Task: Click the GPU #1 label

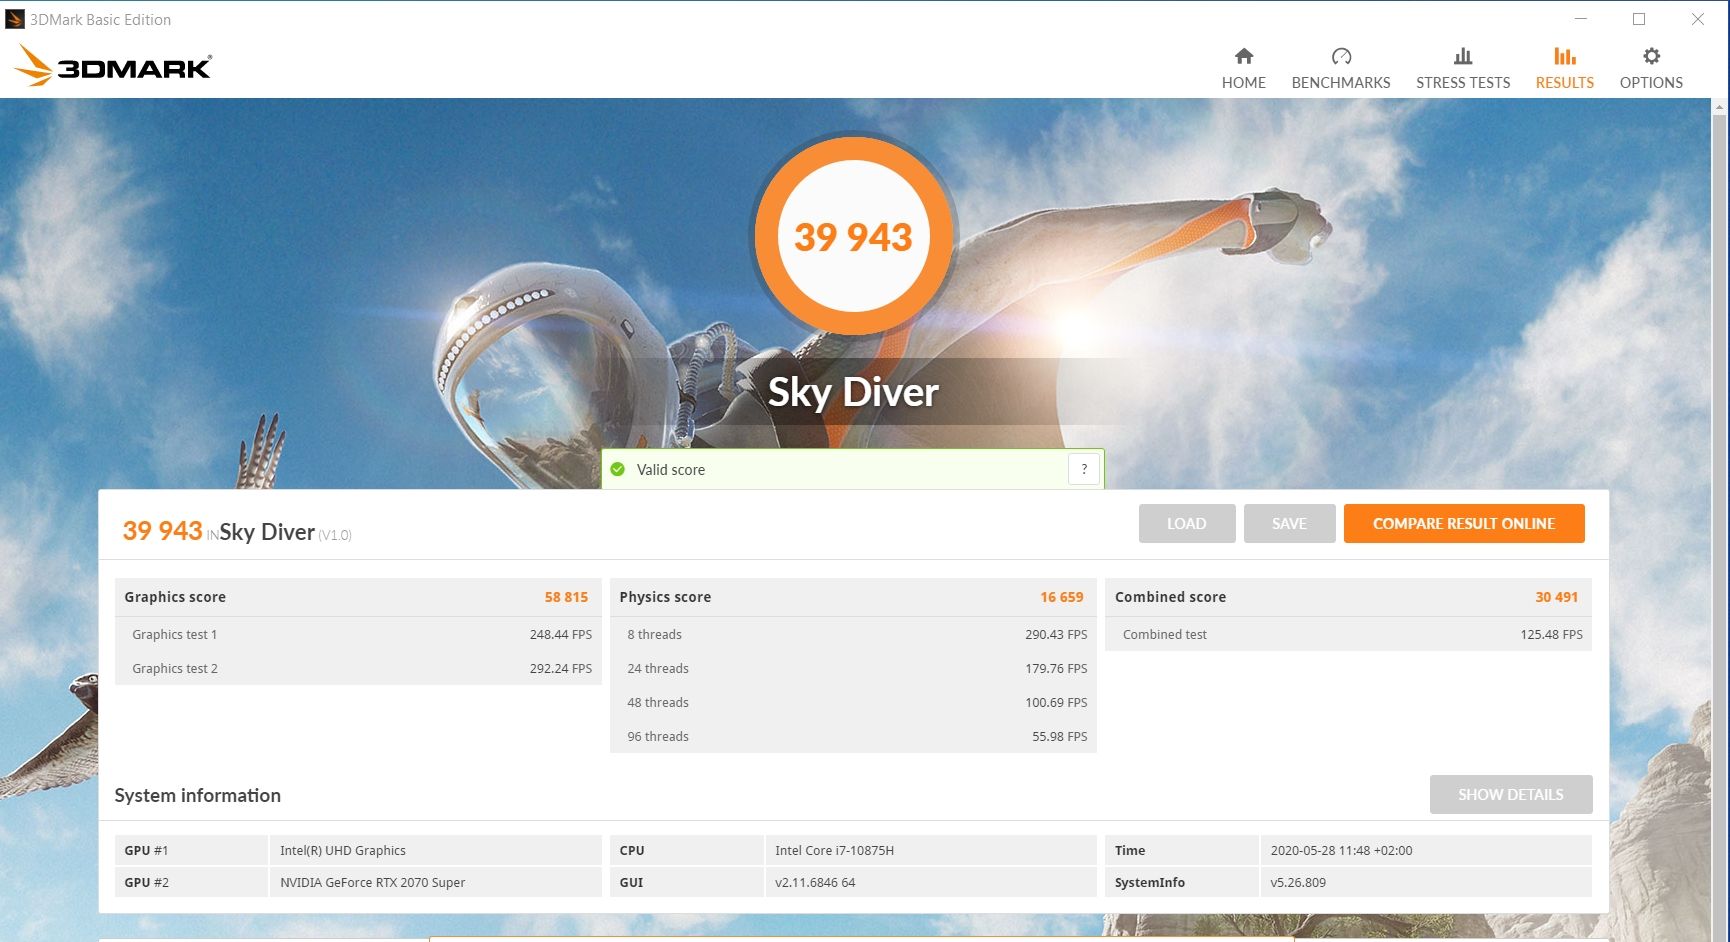Action: pyautogui.click(x=146, y=851)
